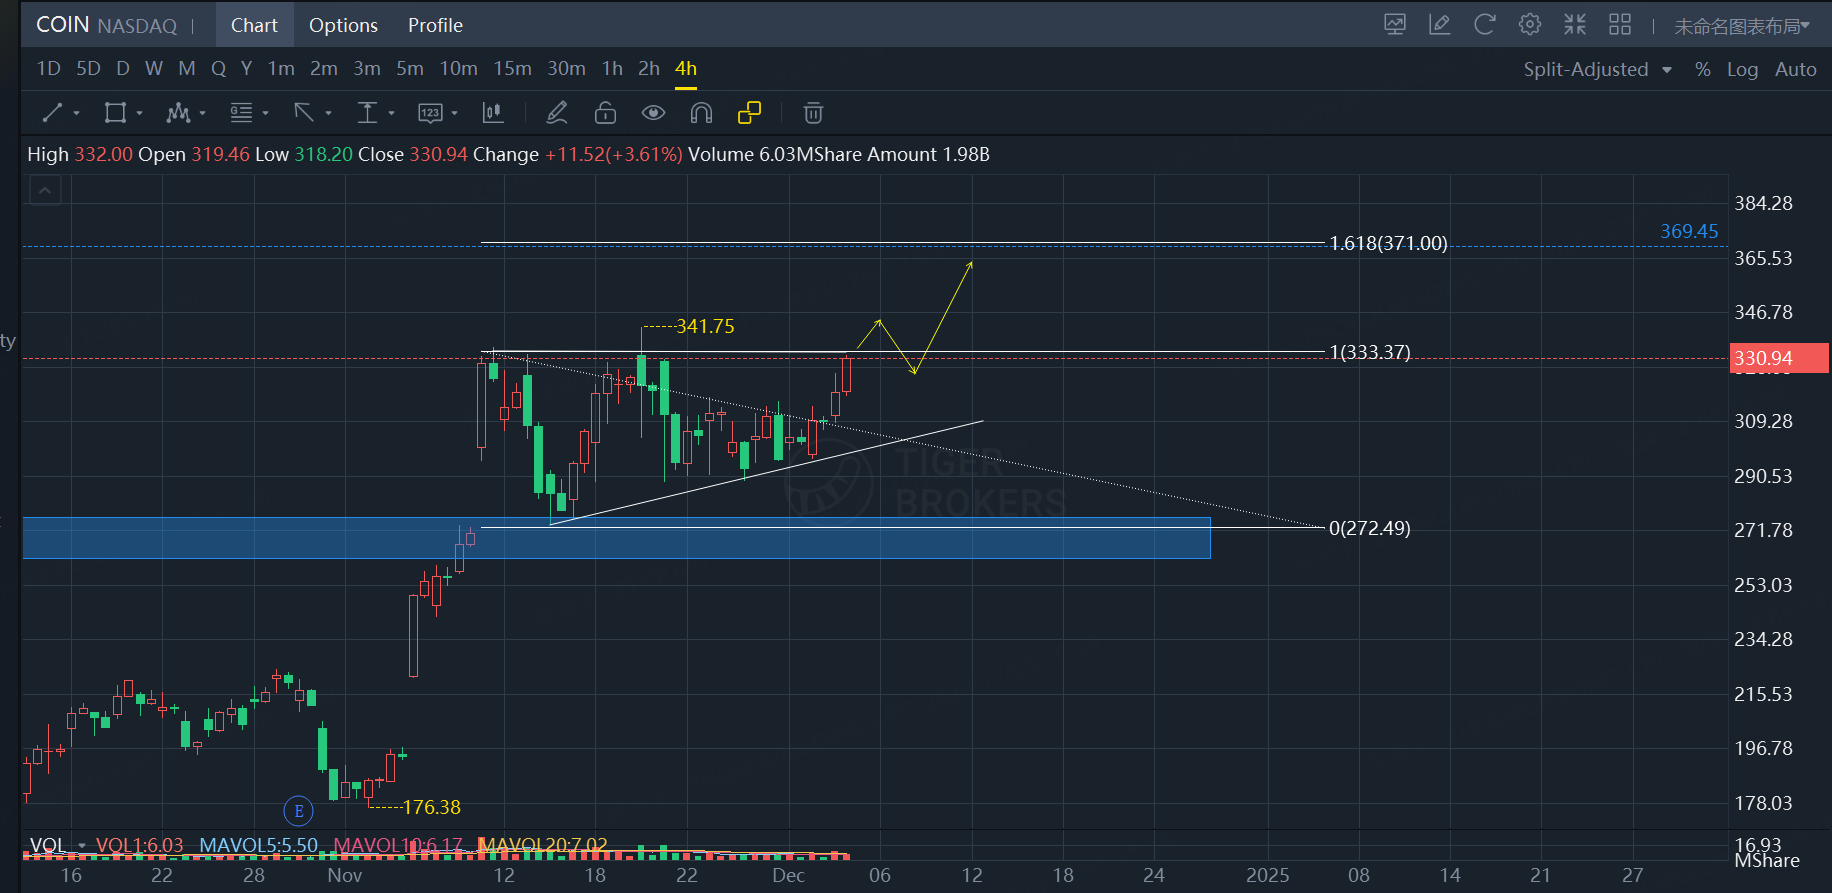Expand the wave tool dropdown arrow
This screenshot has width=1832, height=893.
202,114
